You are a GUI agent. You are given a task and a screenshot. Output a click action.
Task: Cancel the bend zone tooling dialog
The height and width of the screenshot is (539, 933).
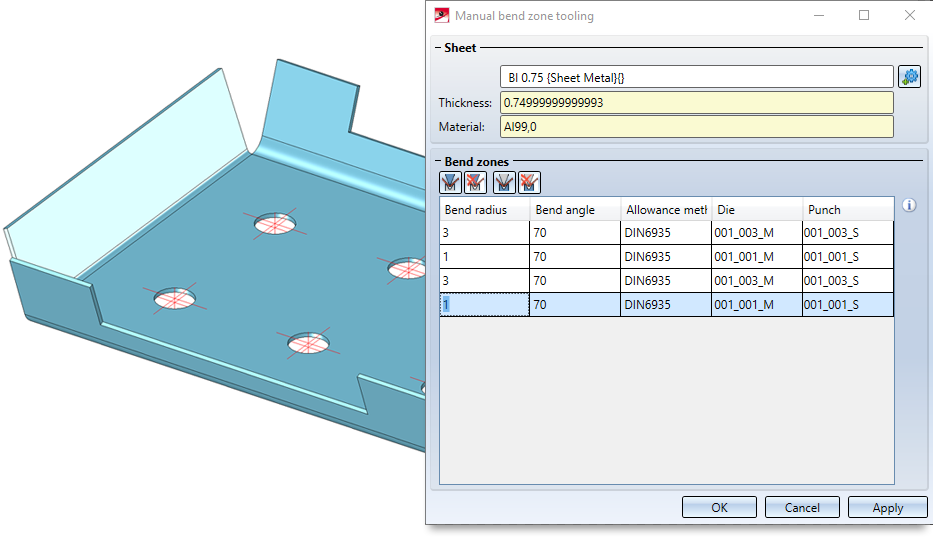pos(802,507)
